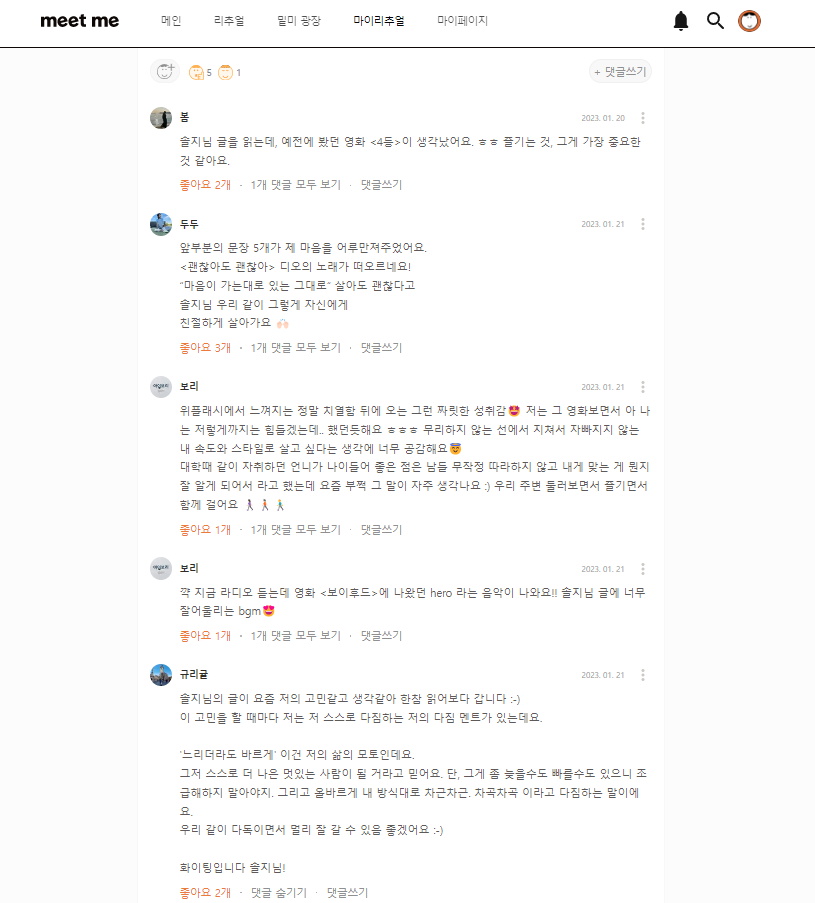Screen dimensions: 815x903
Task: Add a reaction with the smiley-plus icon
Action: (165, 71)
